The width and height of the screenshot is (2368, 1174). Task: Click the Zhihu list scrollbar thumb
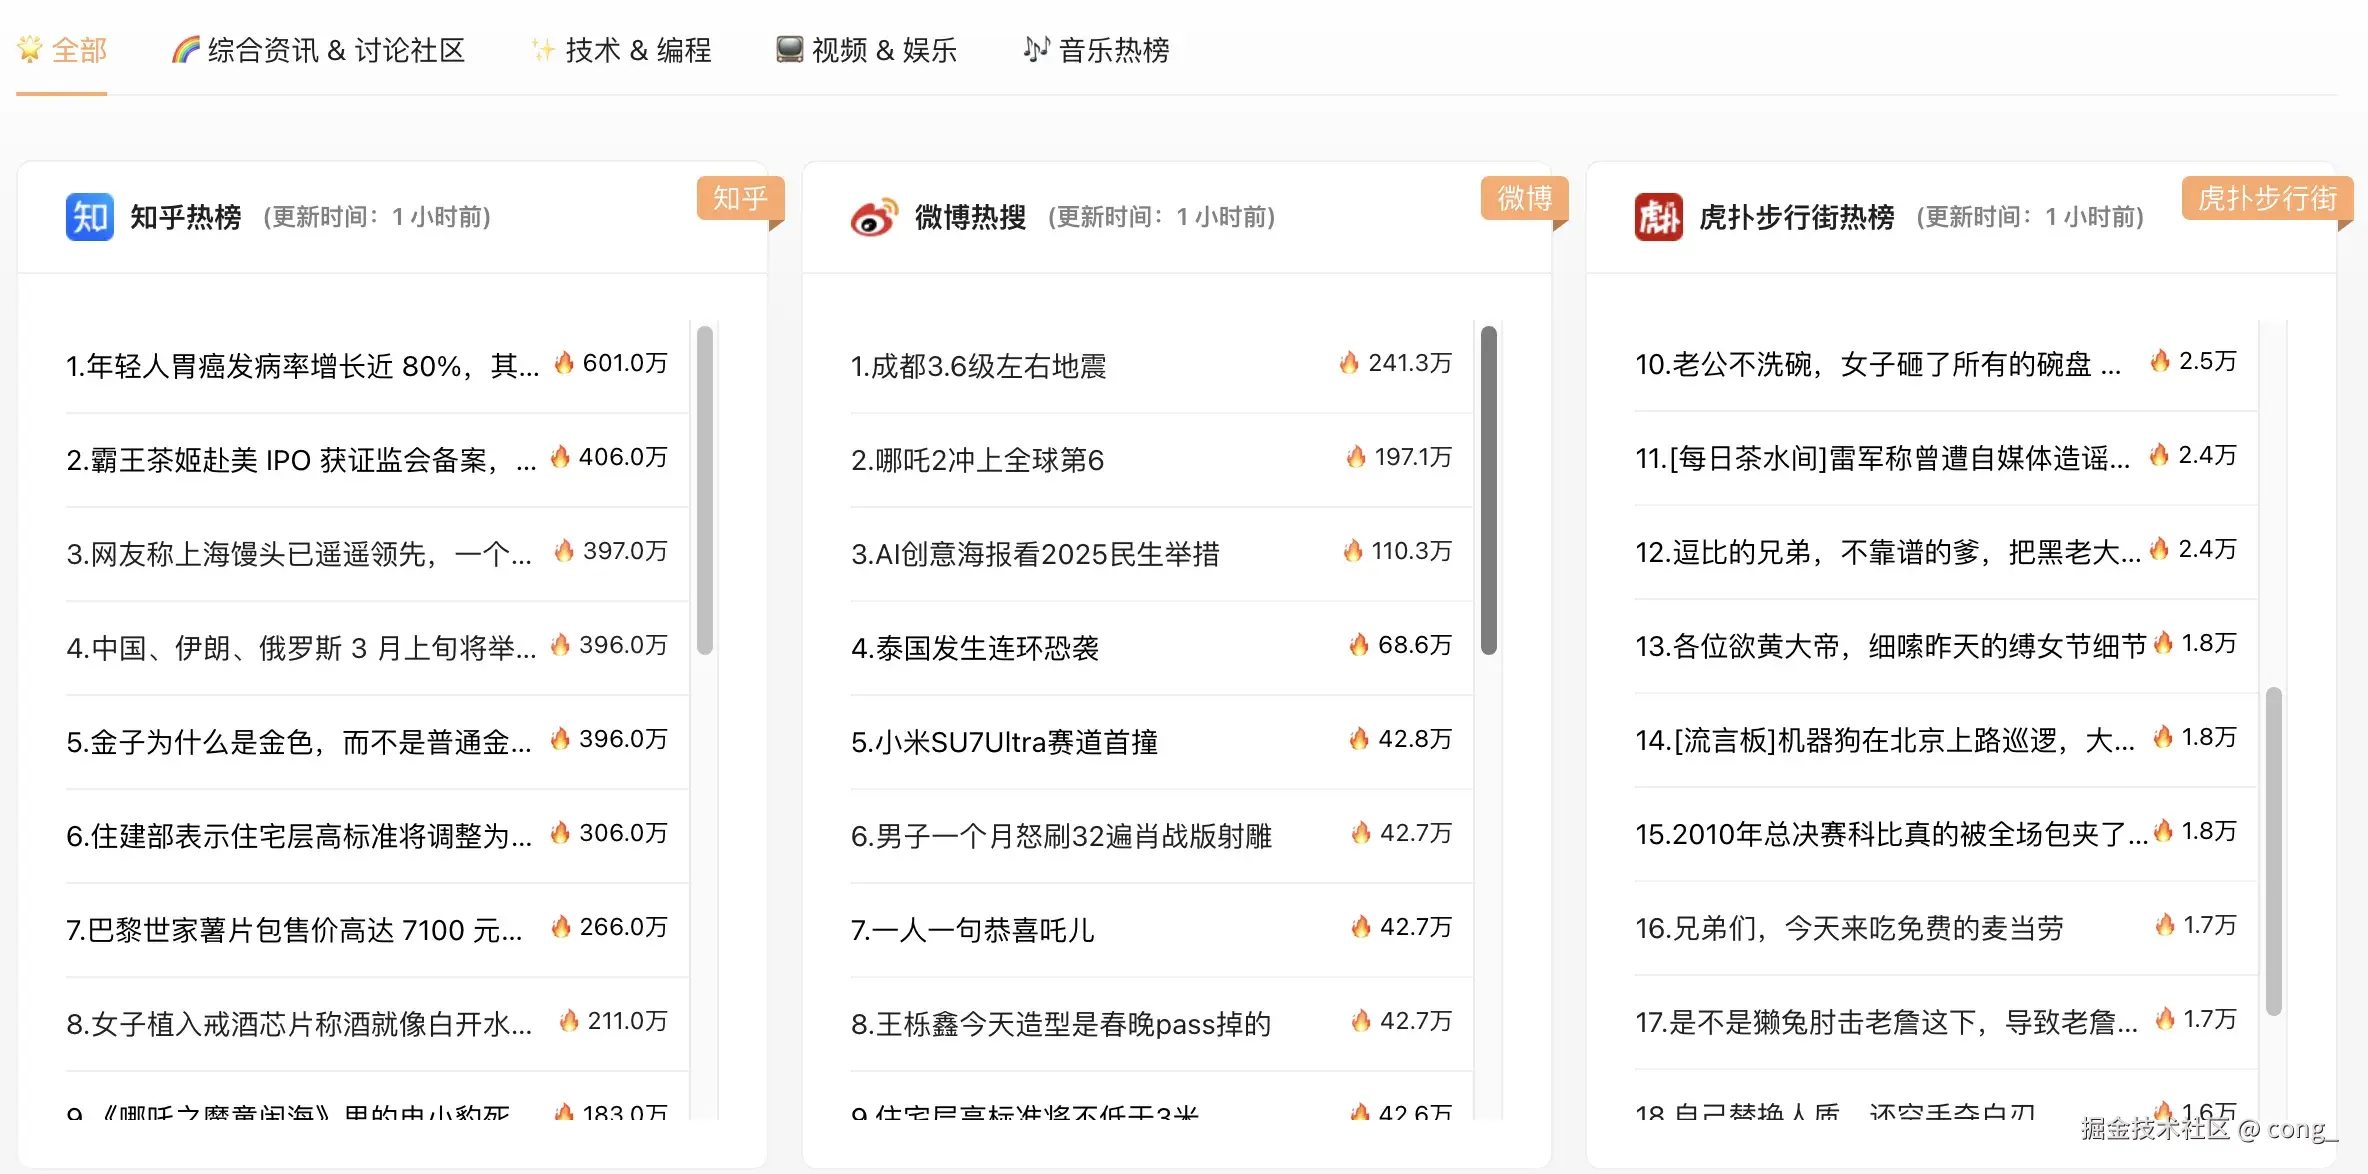click(705, 490)
